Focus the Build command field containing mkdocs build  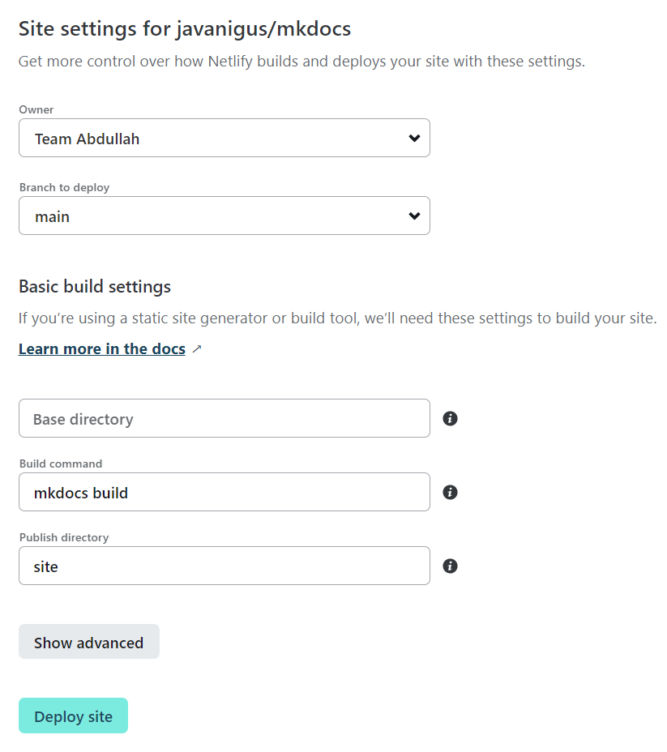click(x=224, y=492)
